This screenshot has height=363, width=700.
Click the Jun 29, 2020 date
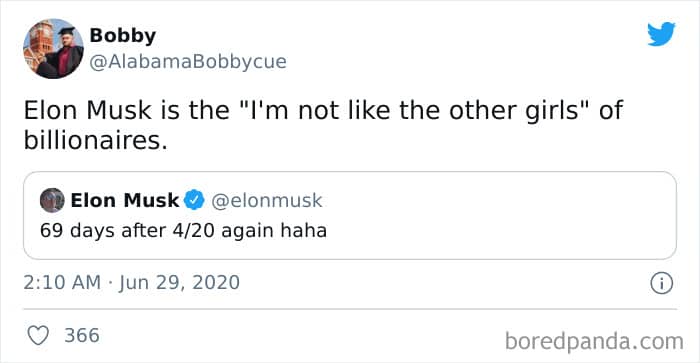(x=179, y=283)
